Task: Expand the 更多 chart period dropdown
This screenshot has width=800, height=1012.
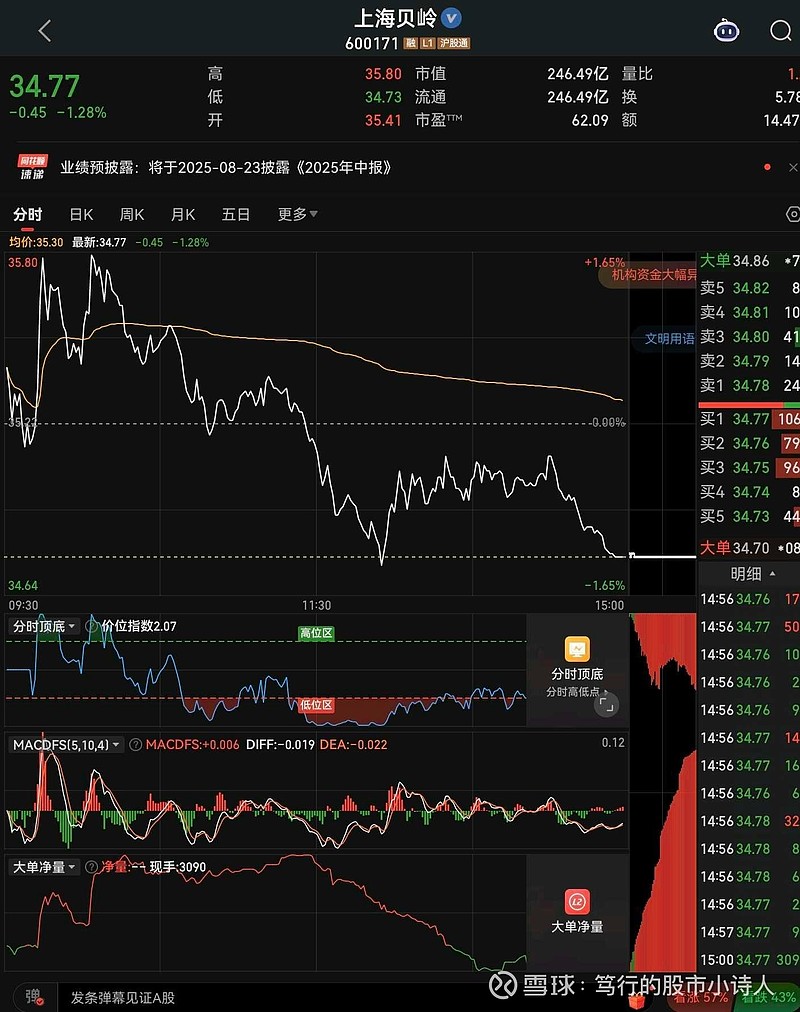Action: (297, 214)
